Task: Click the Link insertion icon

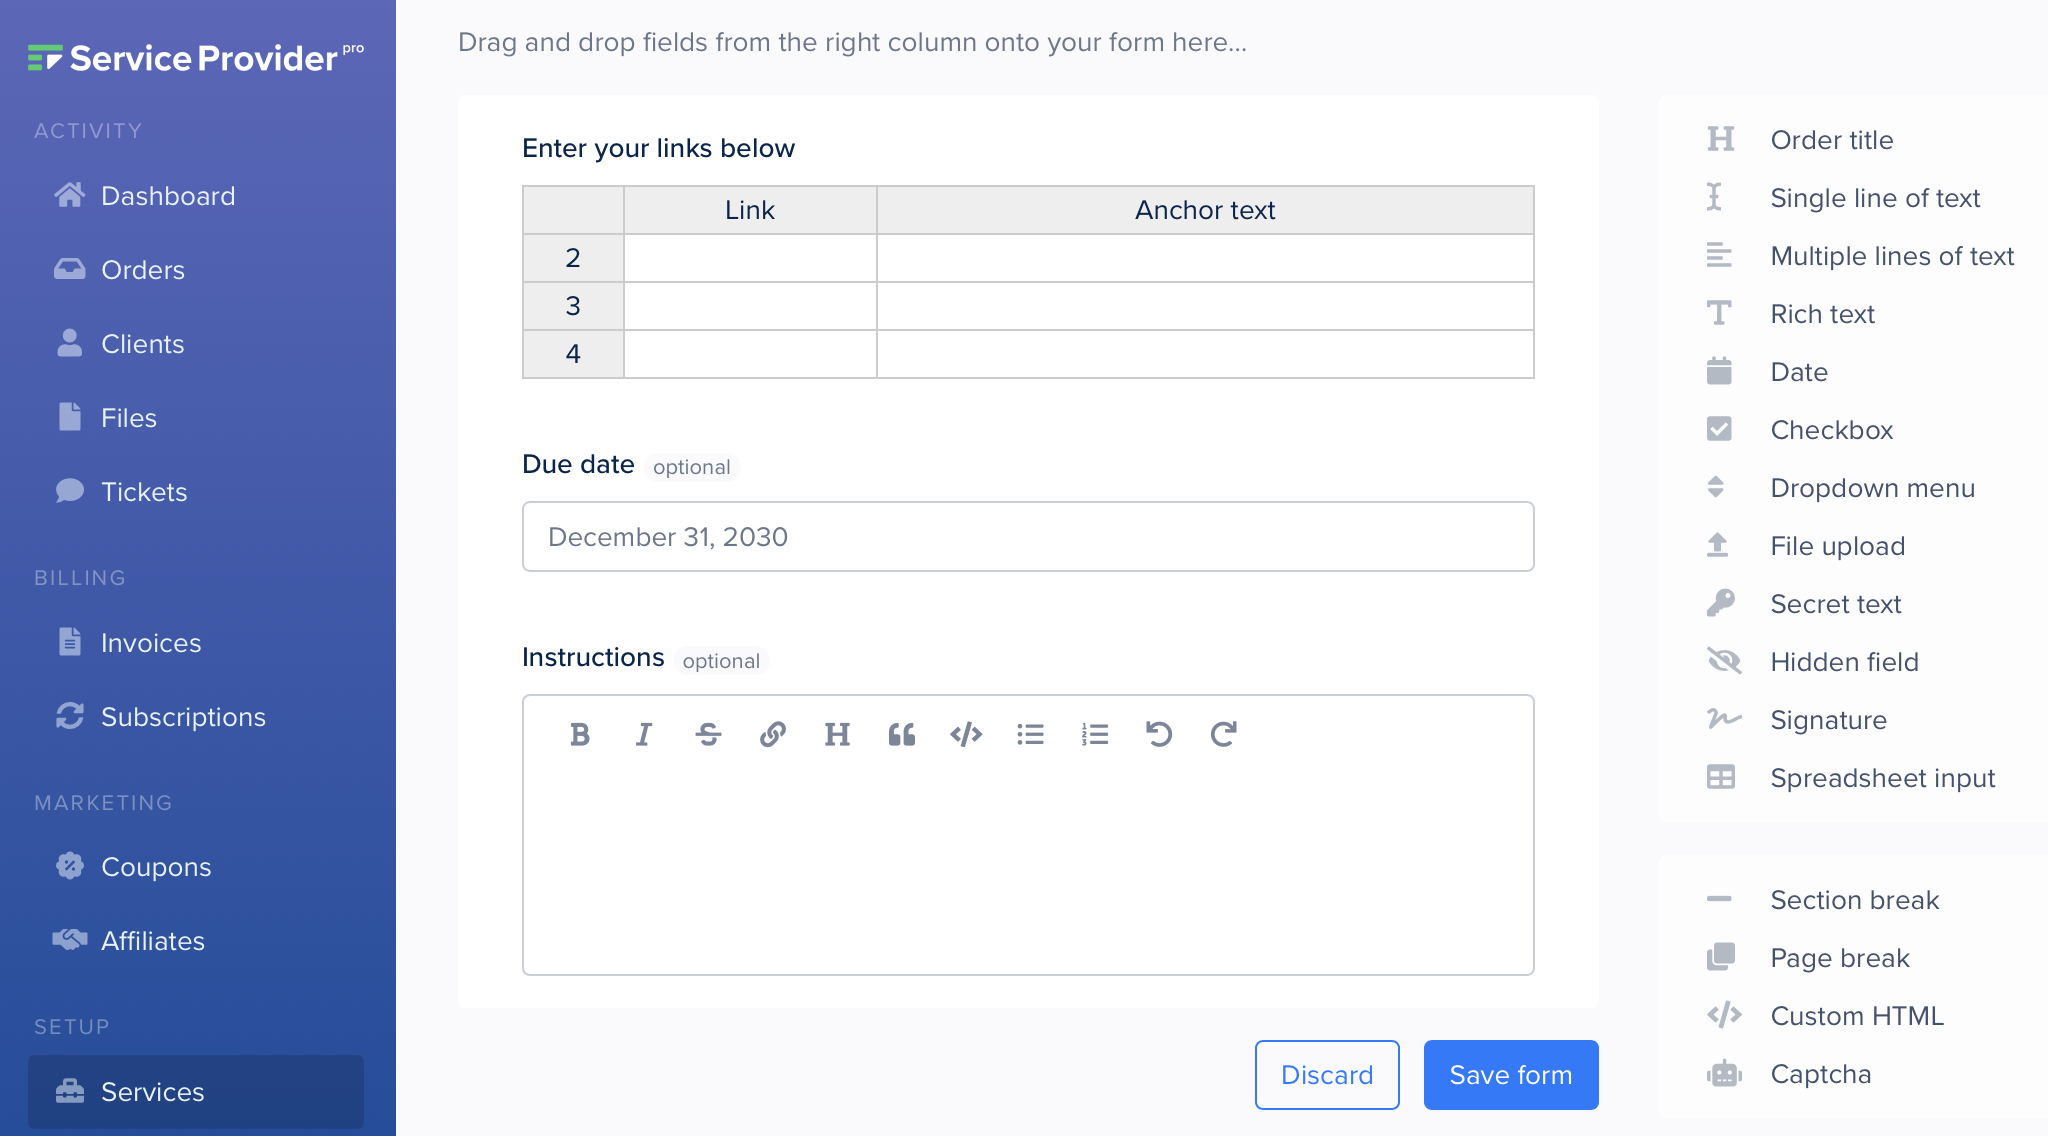Action: [771, 733]
